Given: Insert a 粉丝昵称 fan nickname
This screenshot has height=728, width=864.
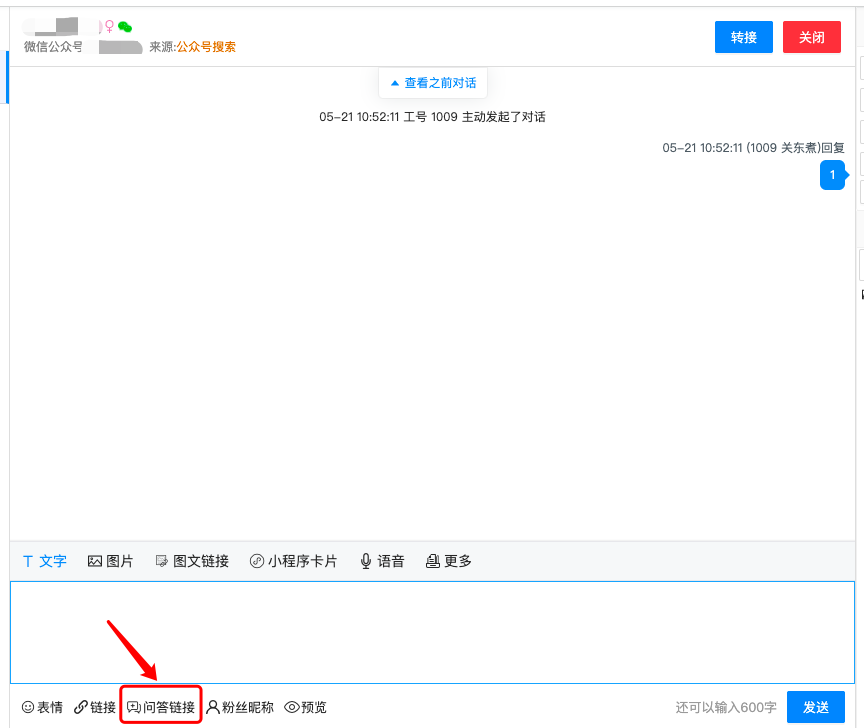Looking at the screenshot, I should coord(239,706).
